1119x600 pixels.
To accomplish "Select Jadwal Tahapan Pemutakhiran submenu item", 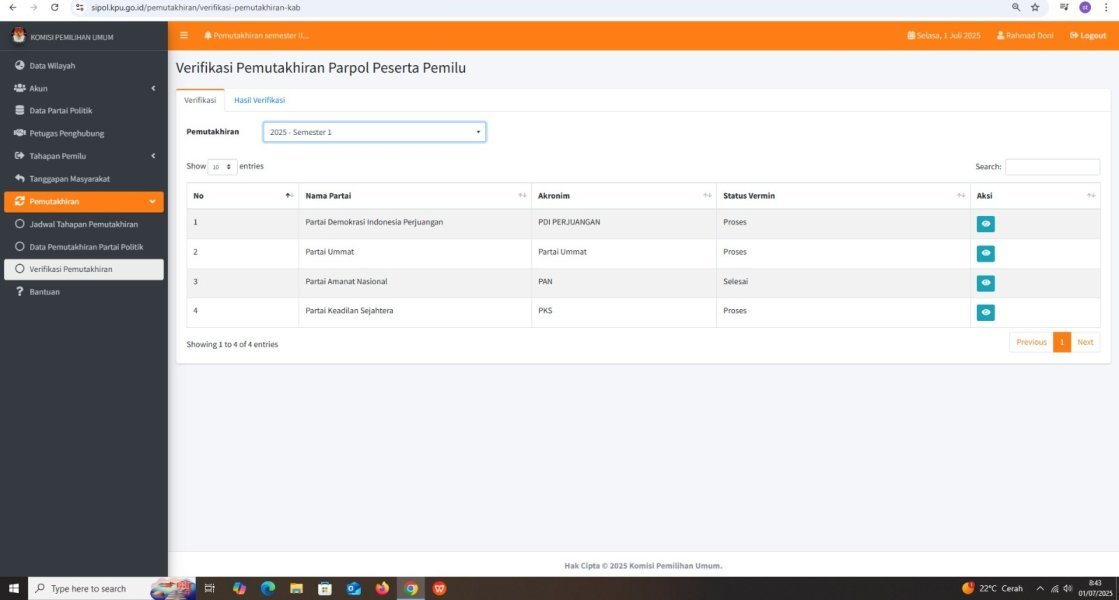I will pyautogui.click(x=83, y=224).
